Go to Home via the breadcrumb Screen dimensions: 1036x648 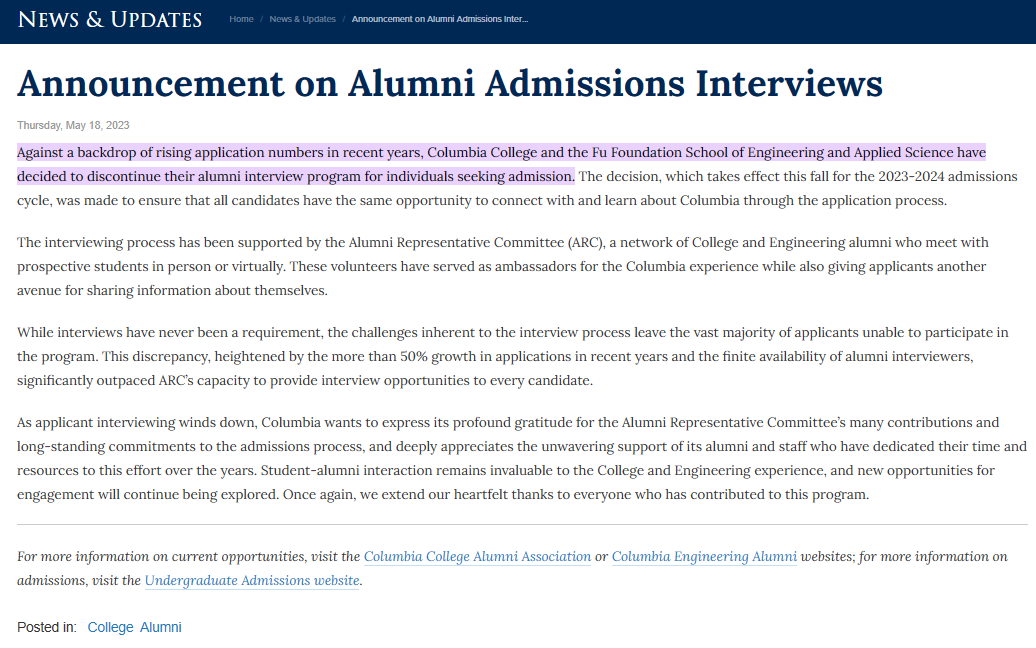[x=241, y=20]
